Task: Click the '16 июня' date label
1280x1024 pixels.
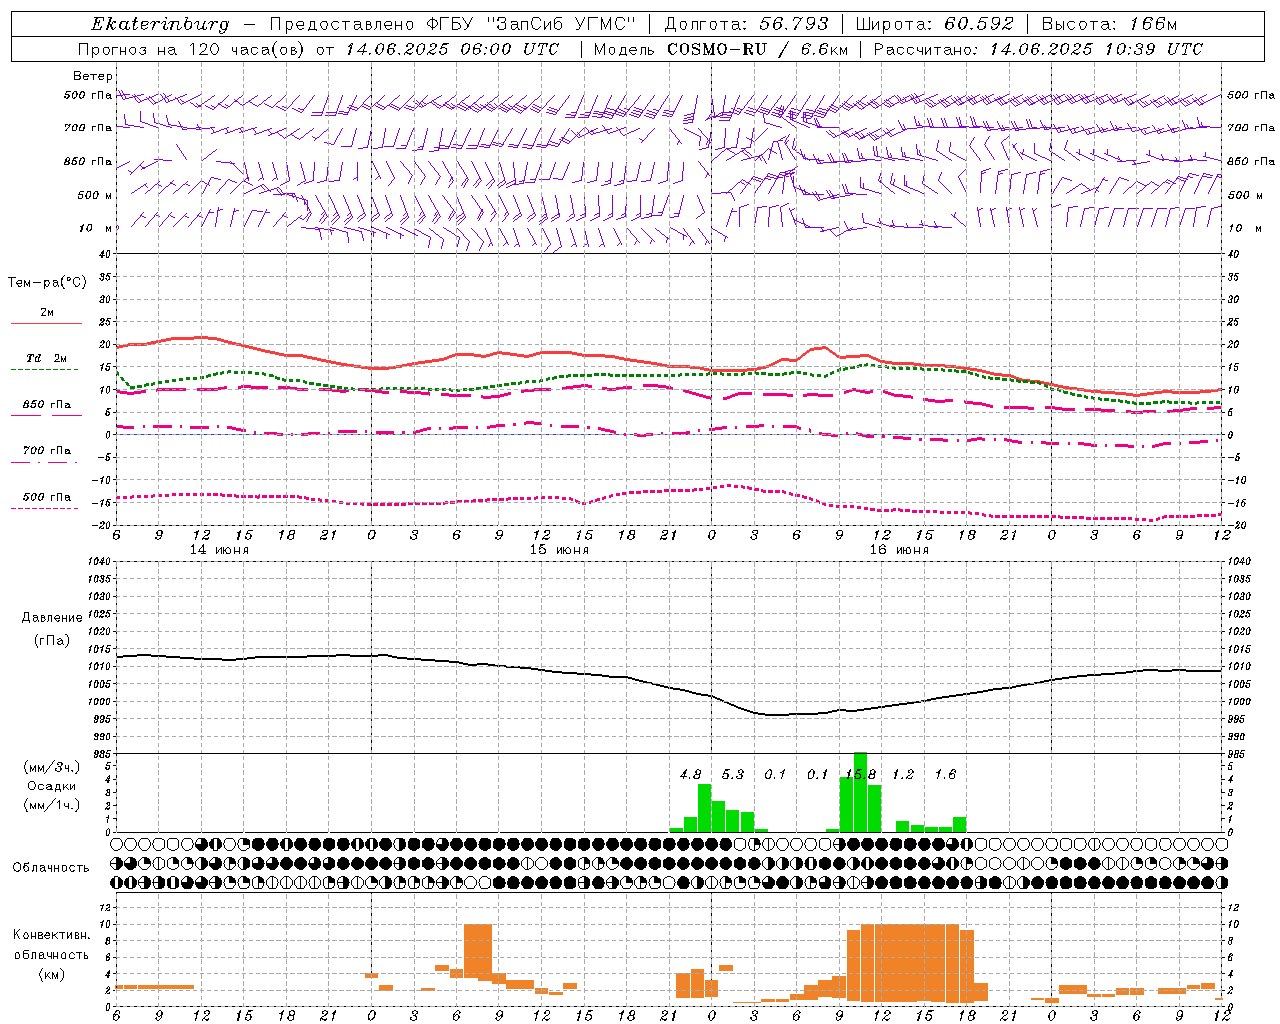Action: 899,550
